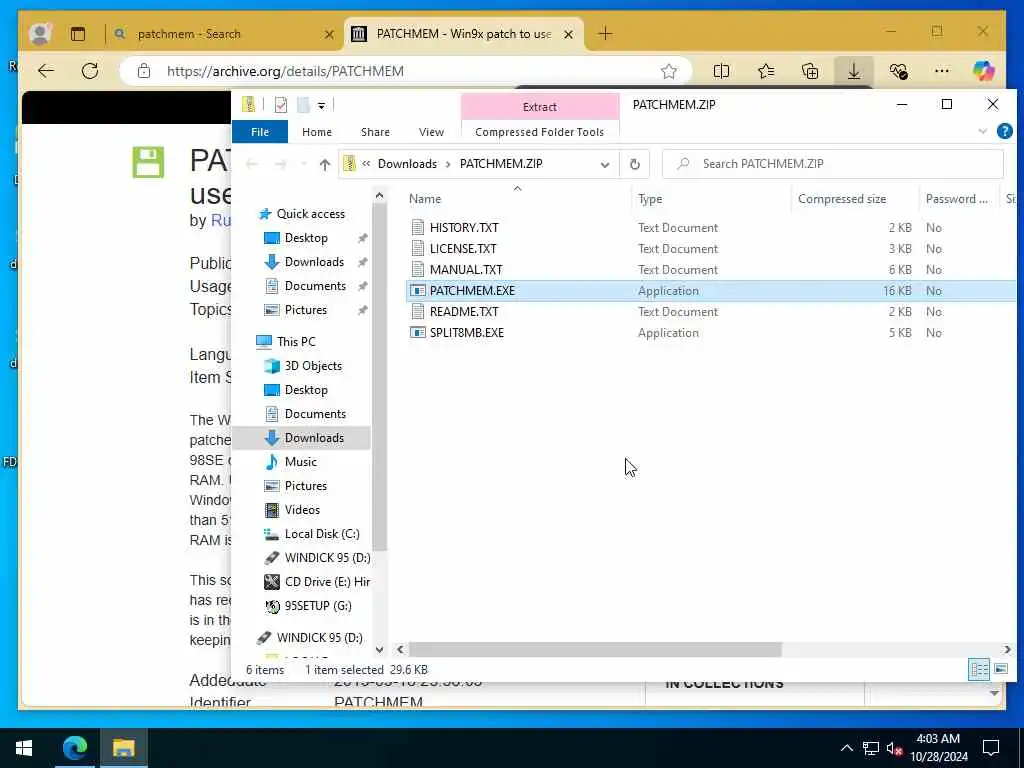Open address bar previous locations dropdown

click(605, 165)
